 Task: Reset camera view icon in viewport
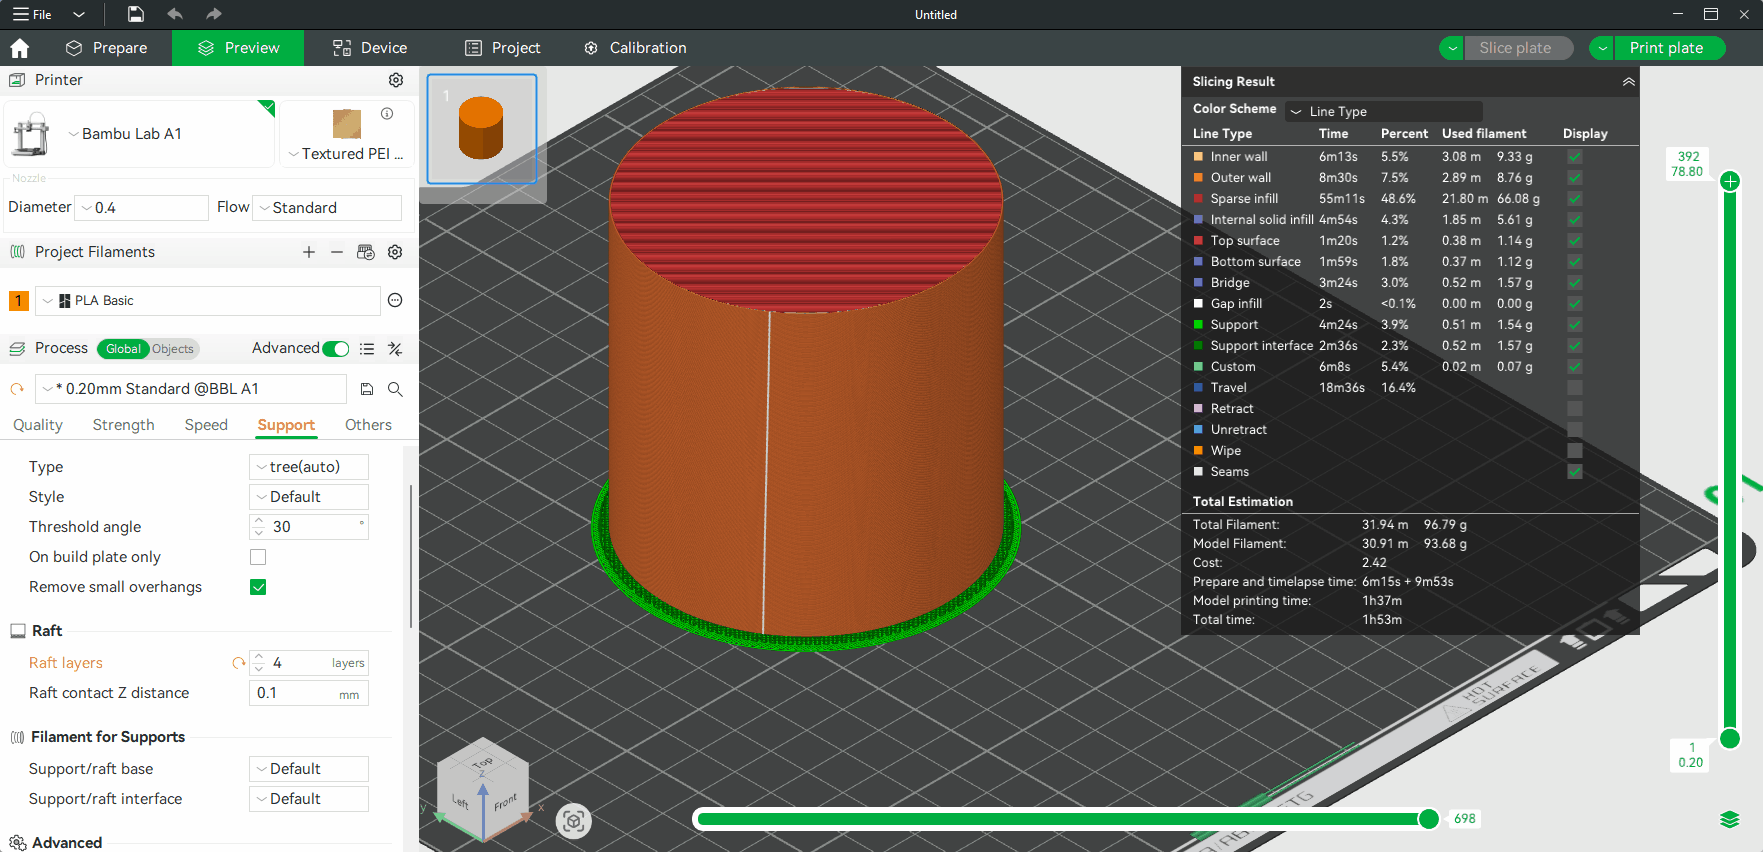tap(574, 821)
